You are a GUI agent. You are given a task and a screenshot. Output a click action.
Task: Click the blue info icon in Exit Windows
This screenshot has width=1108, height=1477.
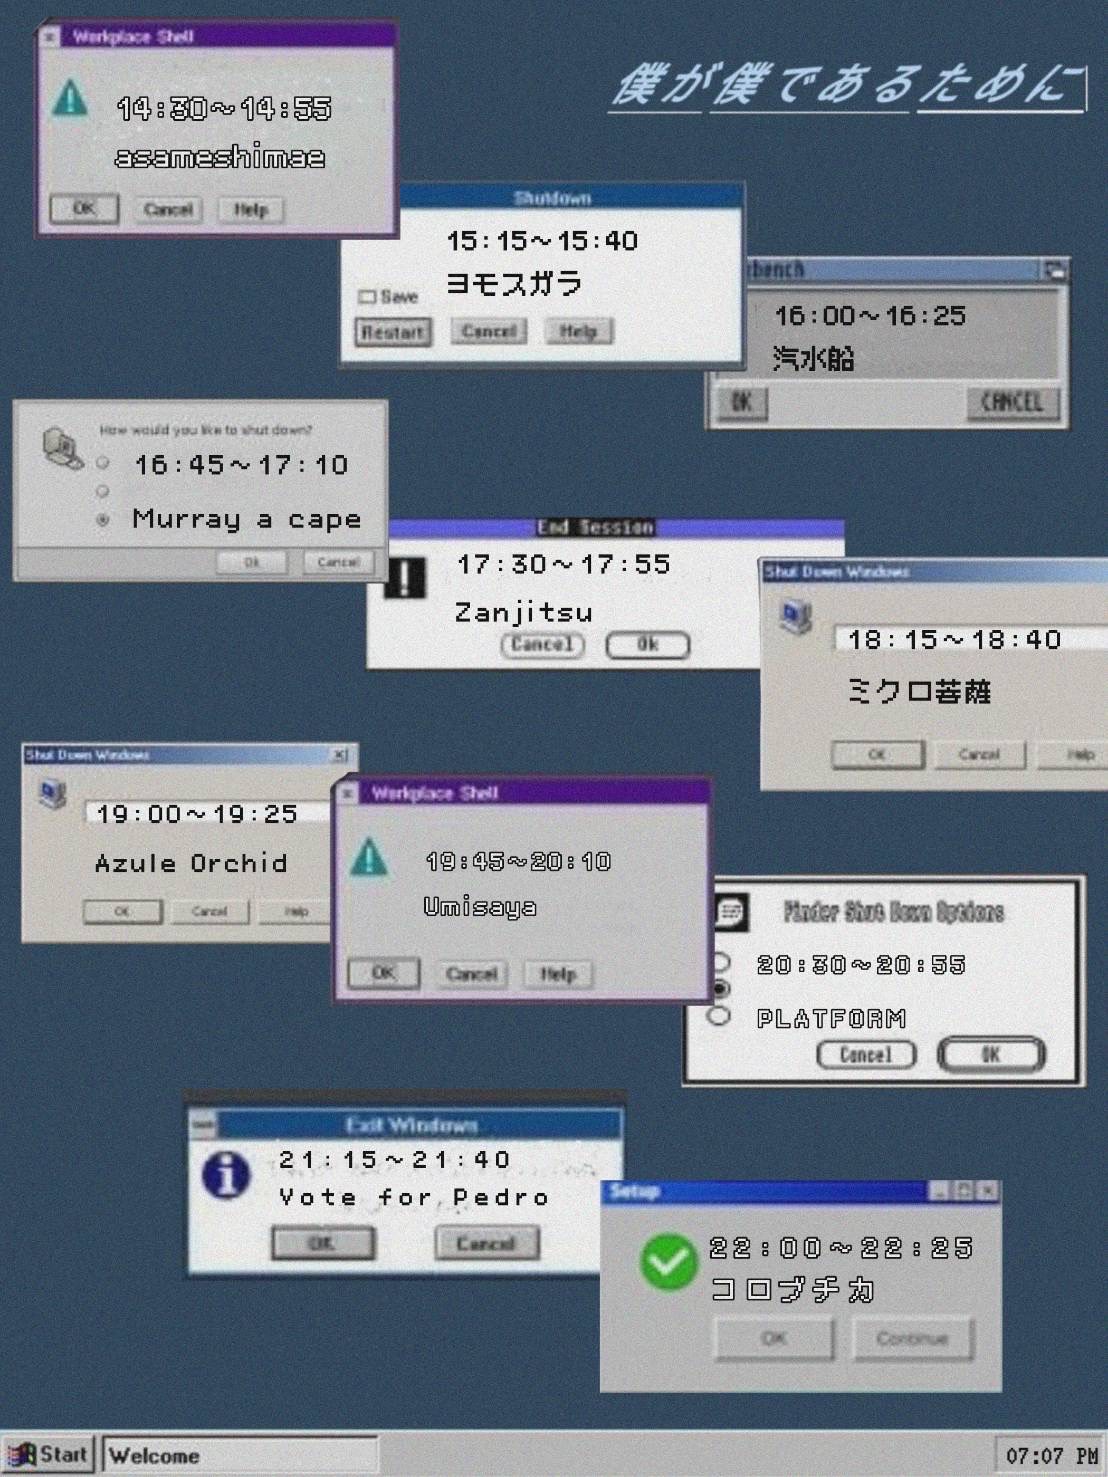pyautogui.click(x=226, y=1174)
